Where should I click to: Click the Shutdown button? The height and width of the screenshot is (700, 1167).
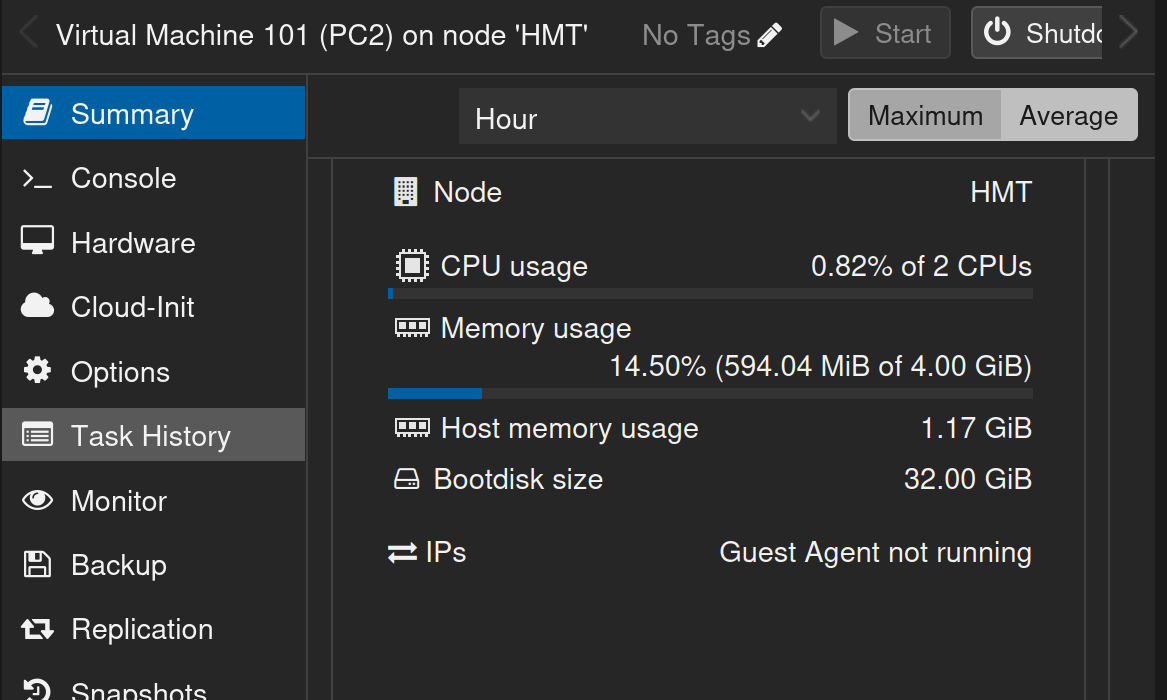[1036, 33]
